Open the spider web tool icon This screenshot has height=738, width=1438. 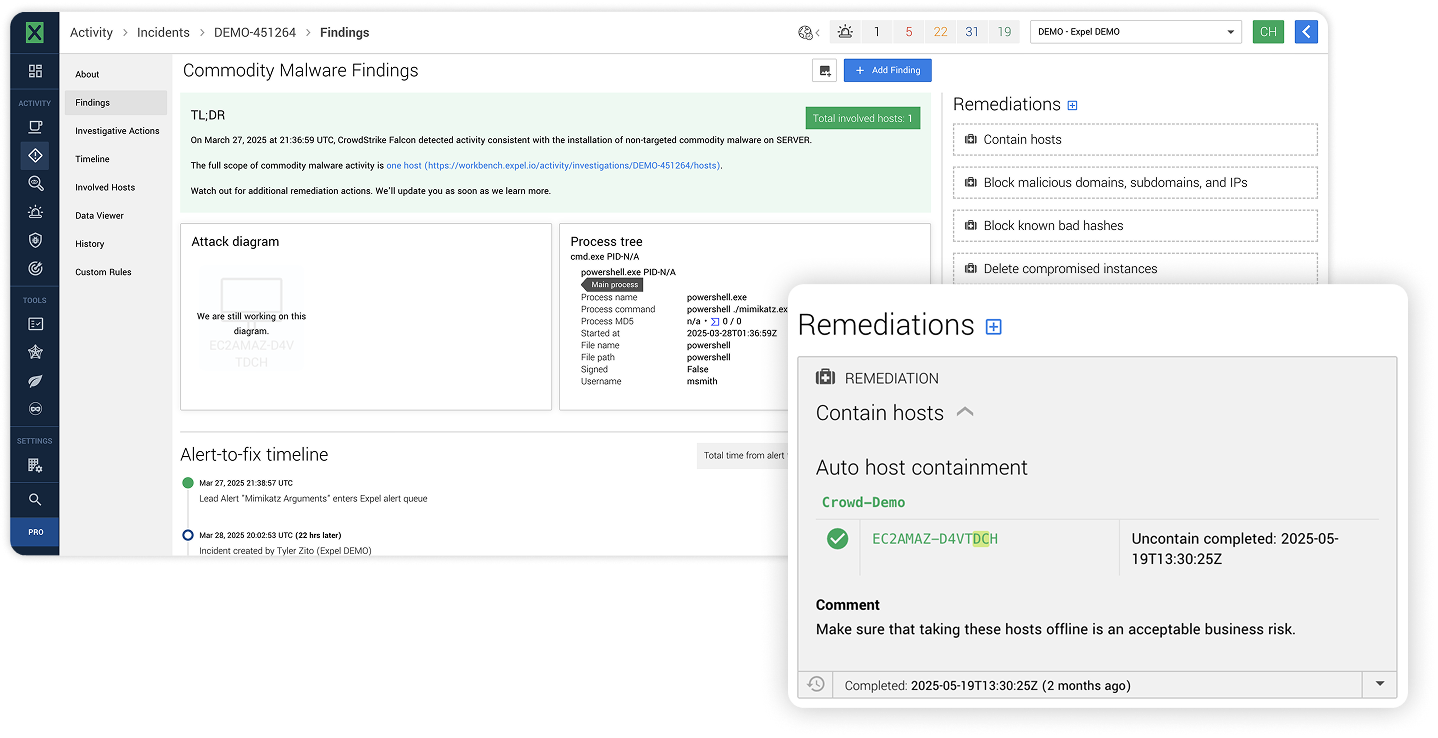pyautogui.click(x=35, y=352)
